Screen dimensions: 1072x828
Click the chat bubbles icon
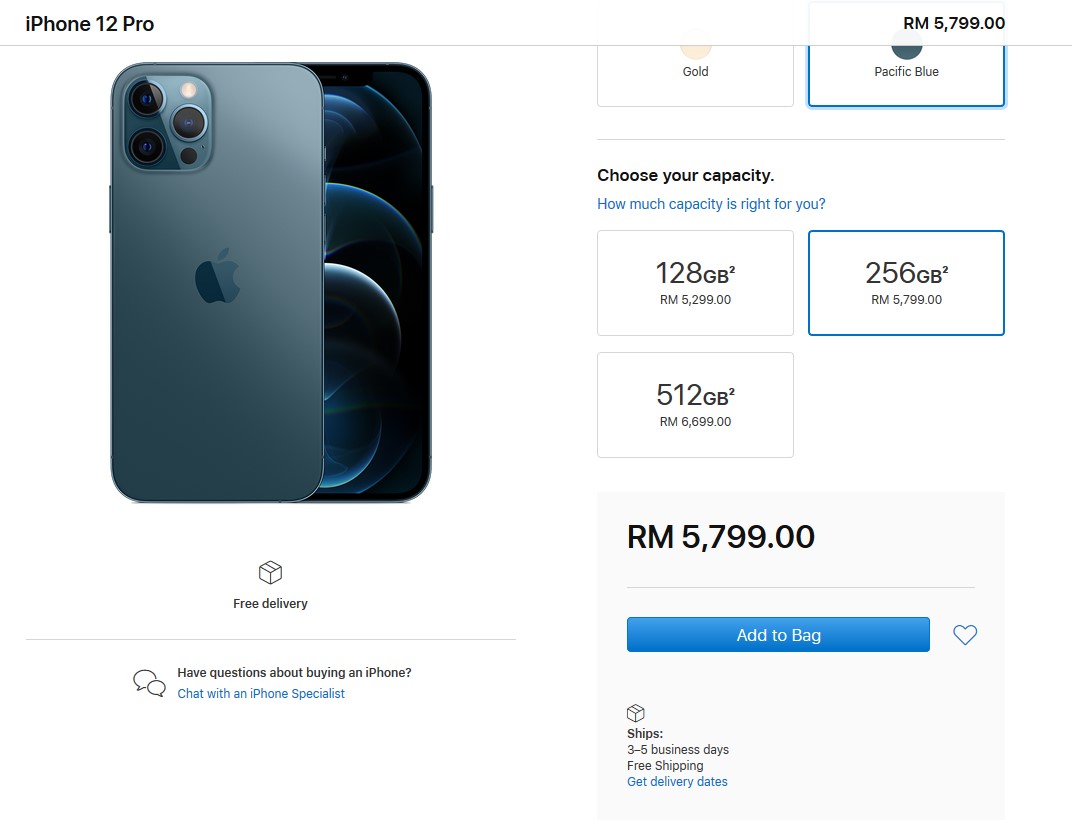tap(149, 683)
